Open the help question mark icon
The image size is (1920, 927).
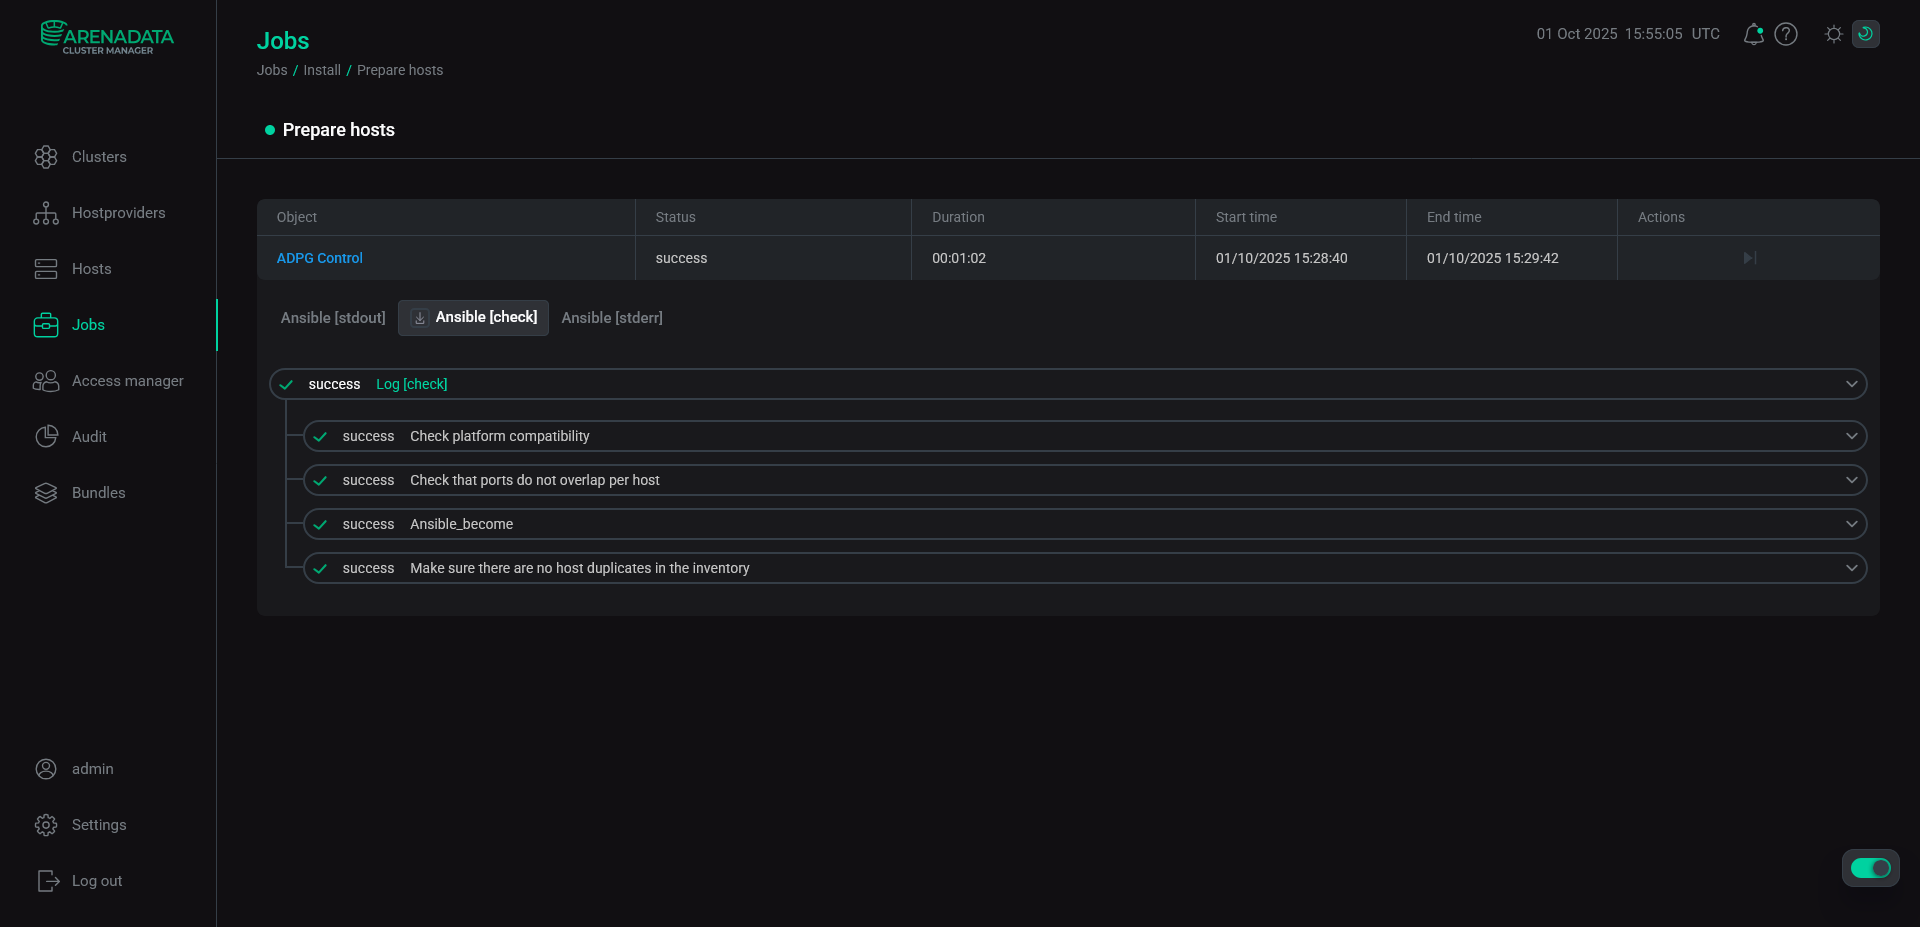(1786, 34)
